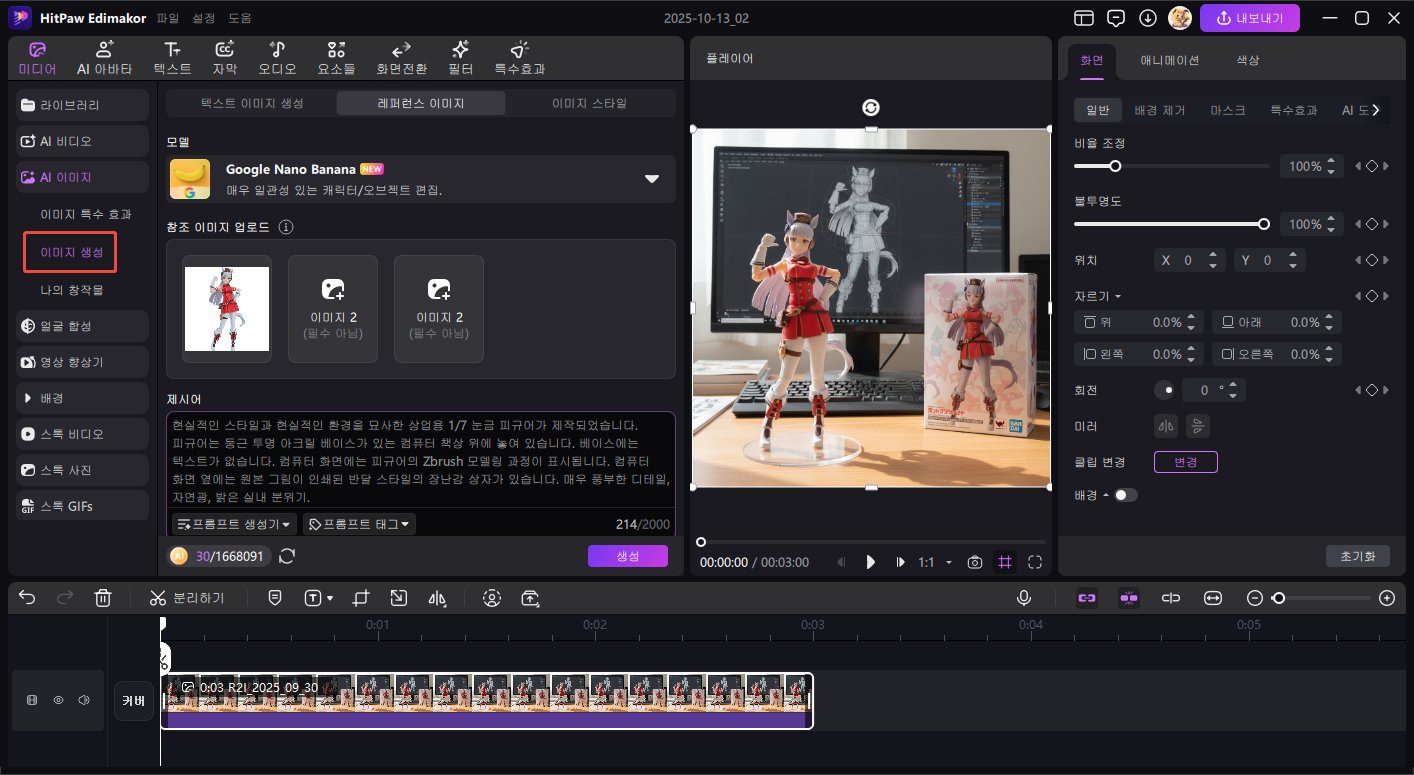Click the microphone voice-over icon

point(1024,598)
